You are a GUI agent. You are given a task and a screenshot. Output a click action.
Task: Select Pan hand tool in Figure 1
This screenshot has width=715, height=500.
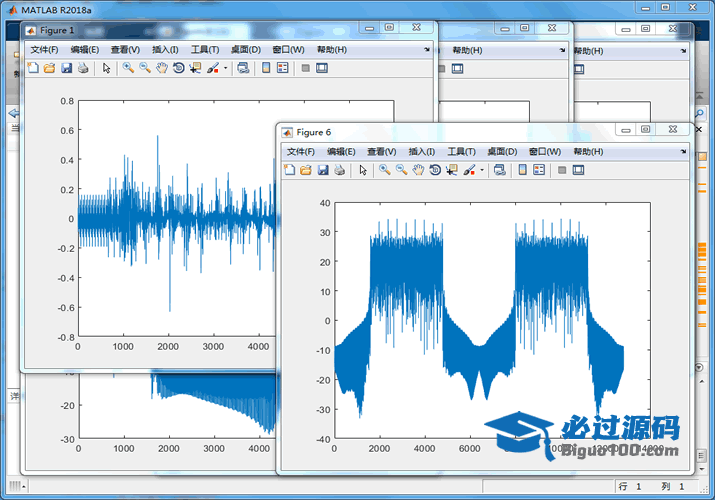[162, 68]
